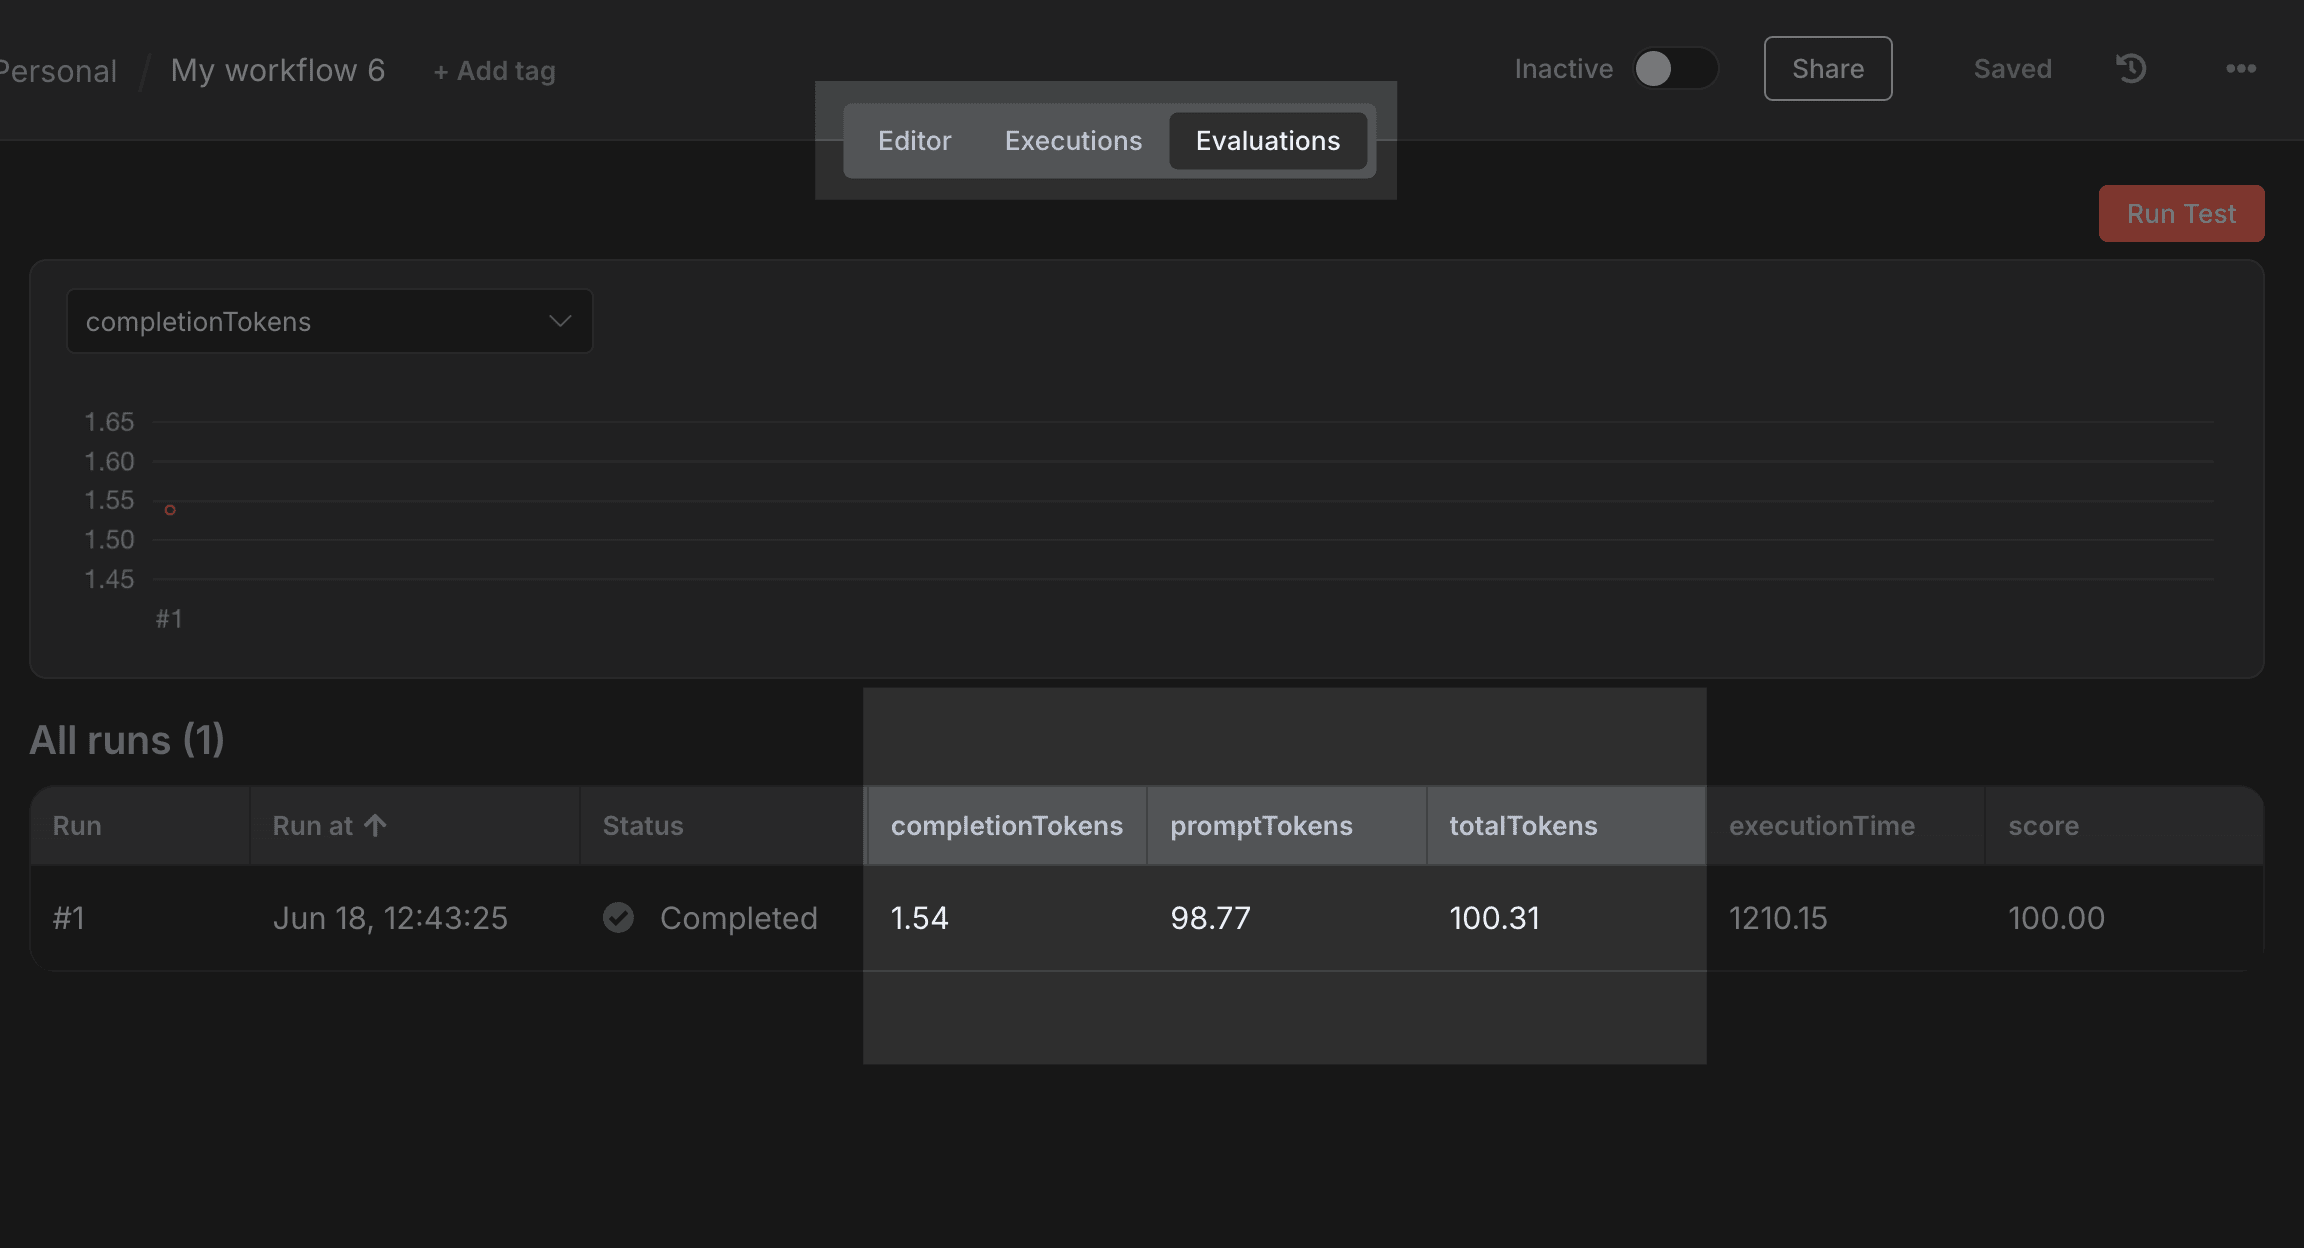Open the completionTokens metric dropdown
Image resolution: width=2304 pixels, height=1248 pixels.
pos(329,321)
